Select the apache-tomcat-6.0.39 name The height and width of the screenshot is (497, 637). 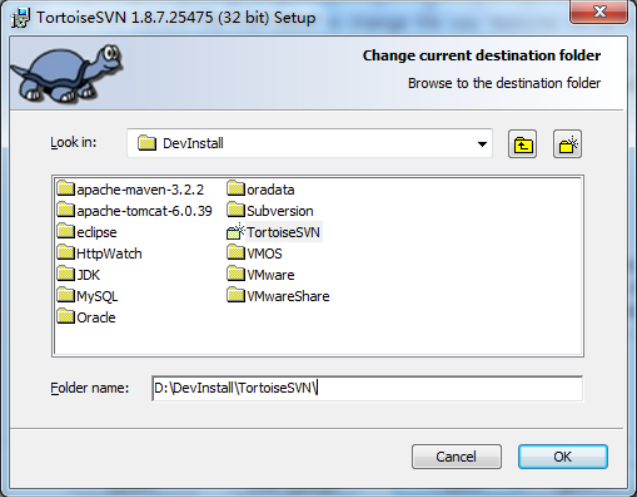tap(144, 211)
